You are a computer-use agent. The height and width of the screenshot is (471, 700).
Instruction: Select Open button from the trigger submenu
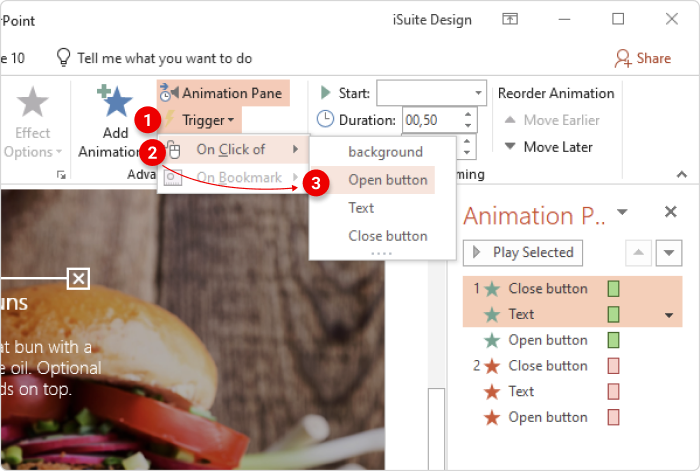click(x=387, y=180)
